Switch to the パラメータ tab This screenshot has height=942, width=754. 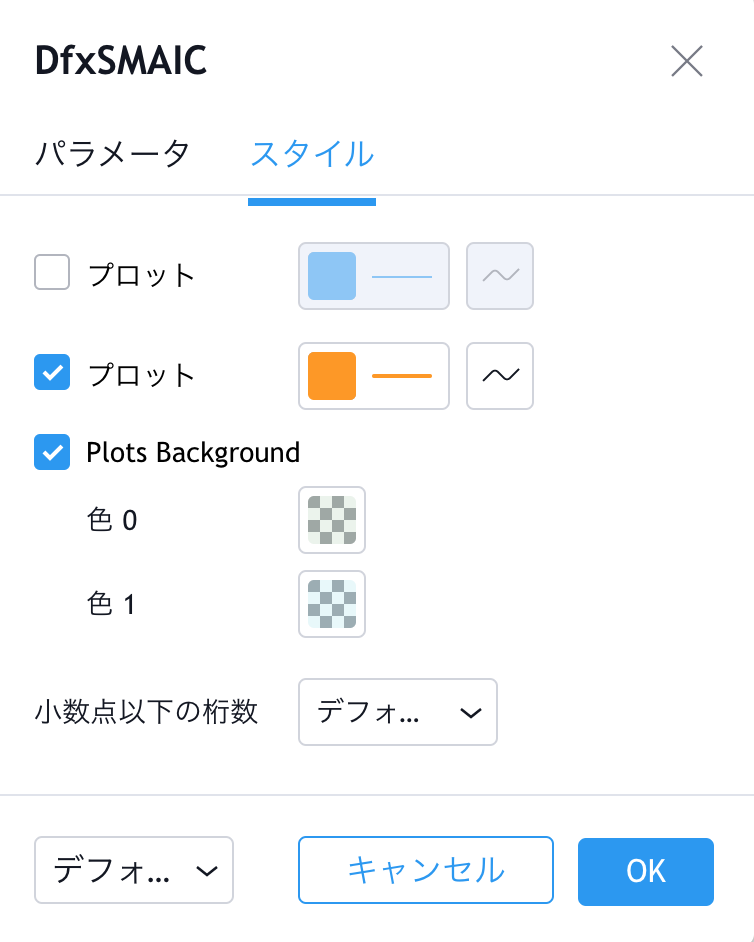(x=112, y=154)
